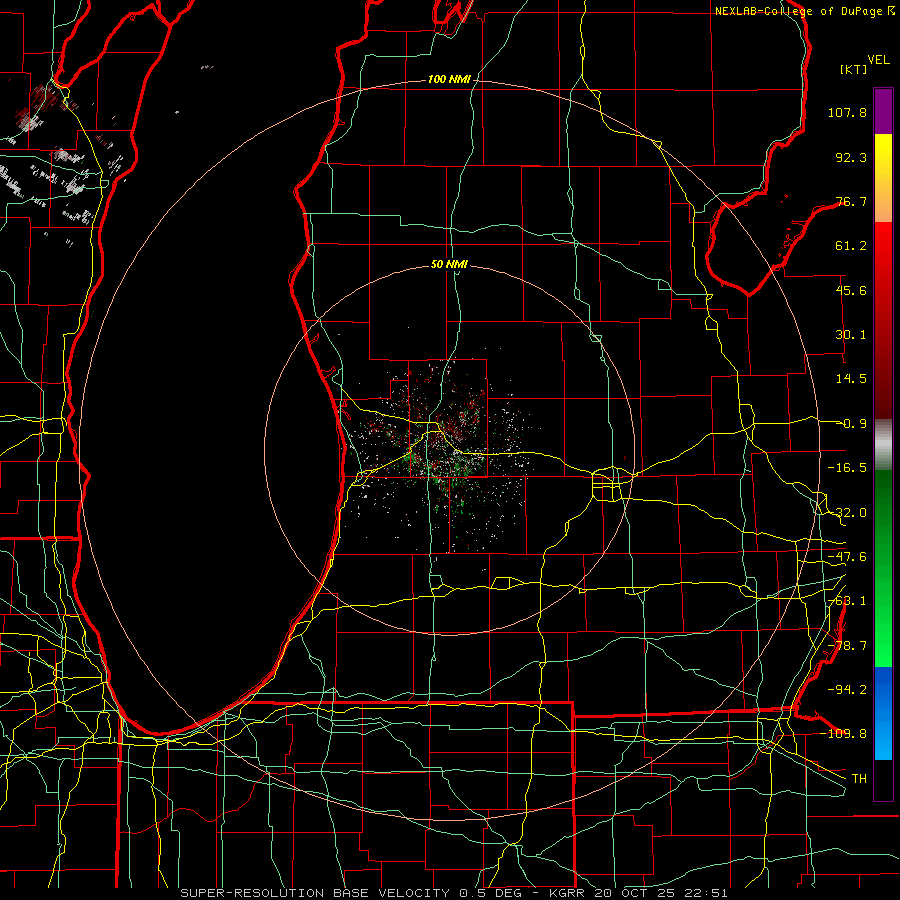The image size is (900, 900).
Task: Click the VEL legend heading
Action: click(x=878, y=60)
